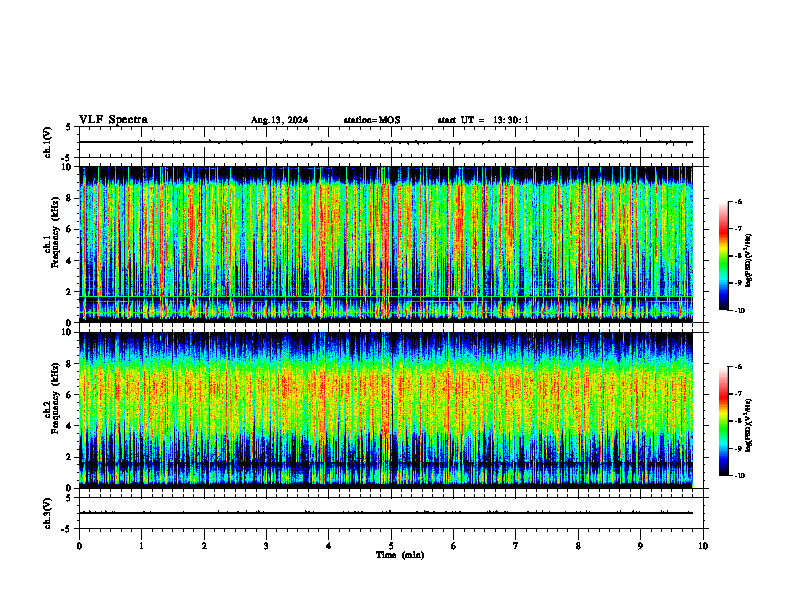Click the '-5' tick on ch.3(V) axis
792x612 pixels.
[x=66, y=529]
